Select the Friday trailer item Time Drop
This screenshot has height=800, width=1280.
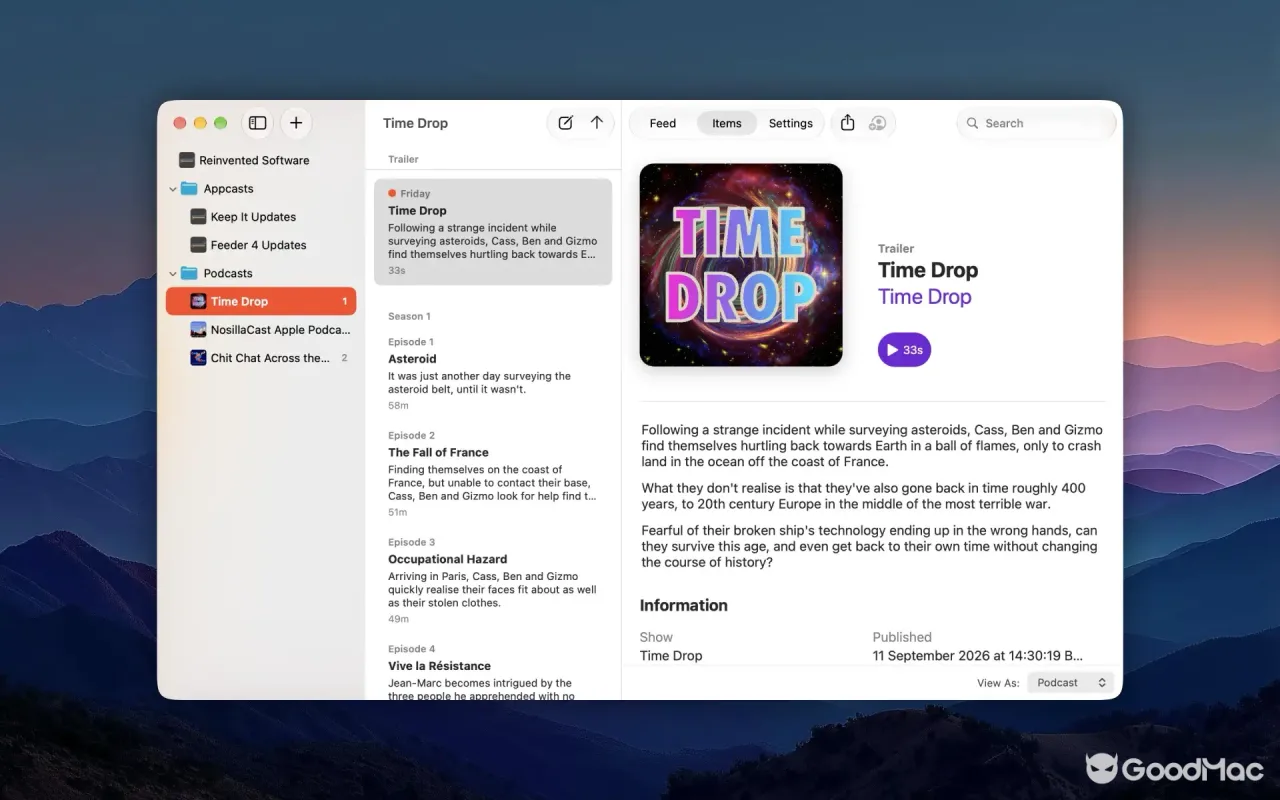click(493, 232)
